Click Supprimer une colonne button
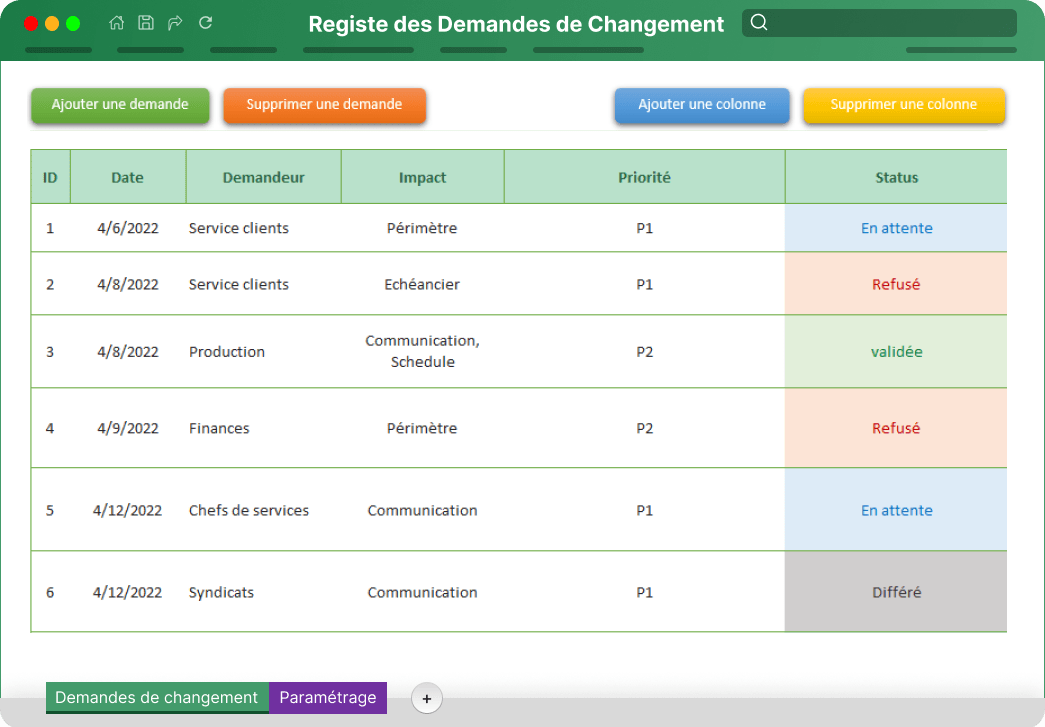The width and height of the screenshot is (1045, 727). pos(904,105)
